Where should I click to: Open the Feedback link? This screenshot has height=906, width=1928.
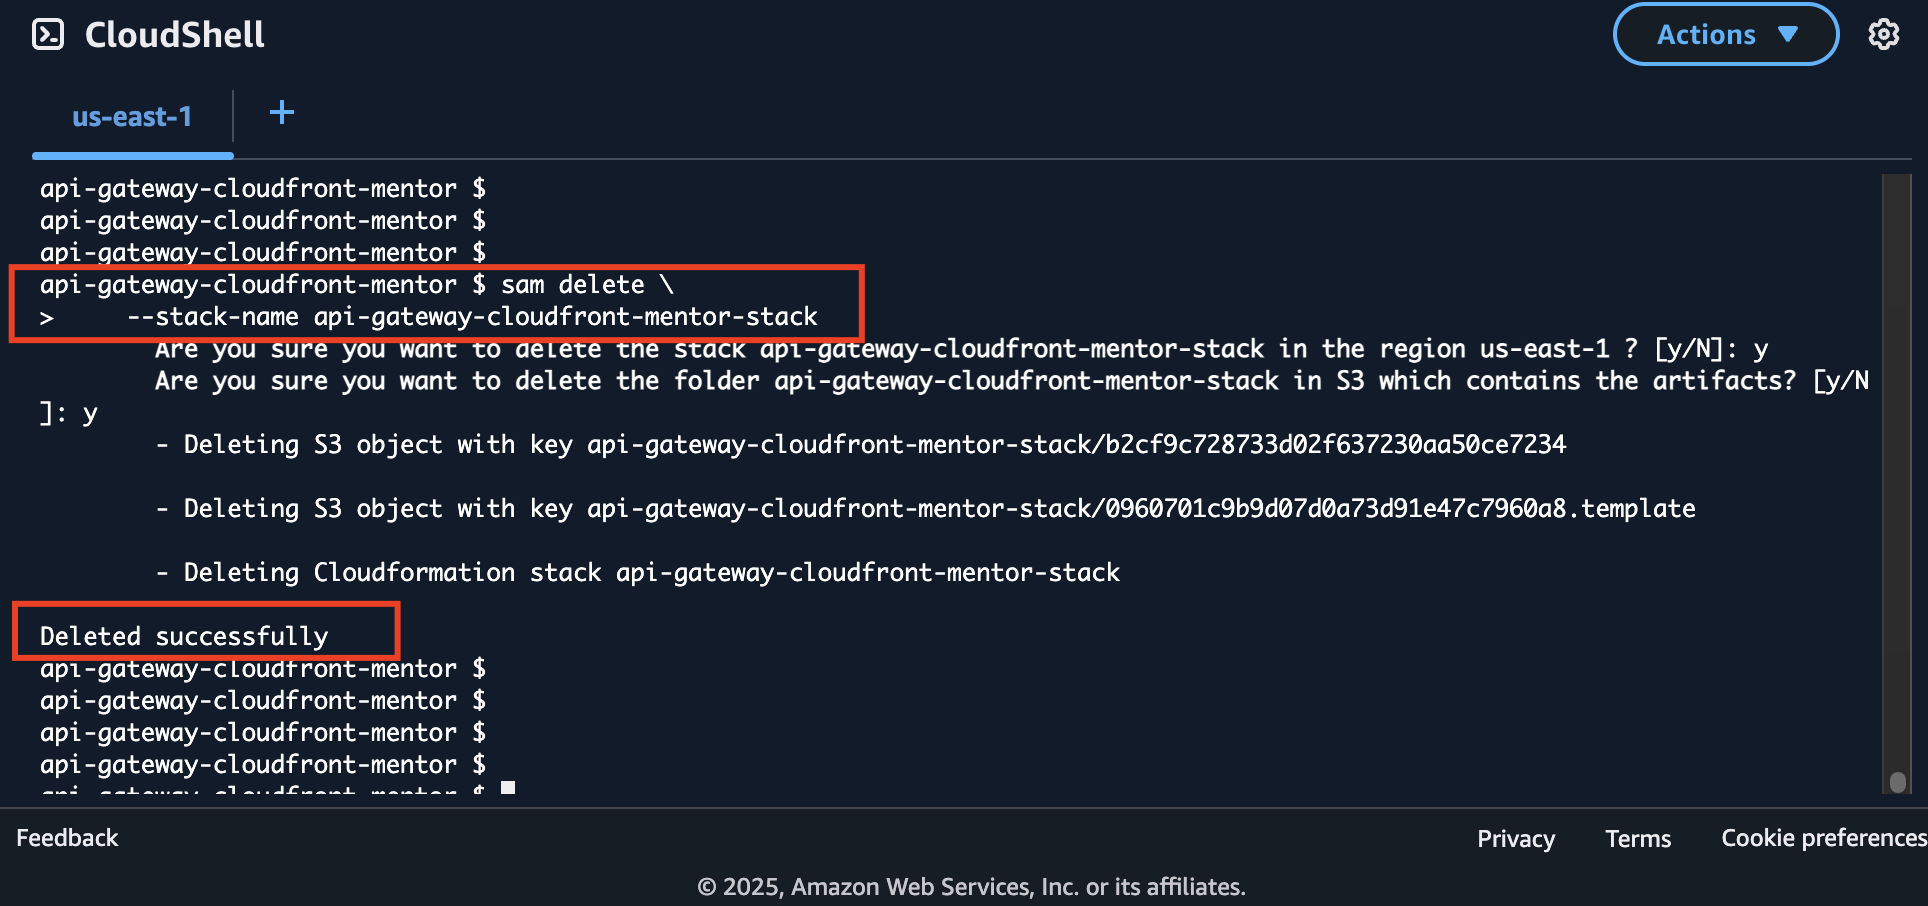pos(67,838)
